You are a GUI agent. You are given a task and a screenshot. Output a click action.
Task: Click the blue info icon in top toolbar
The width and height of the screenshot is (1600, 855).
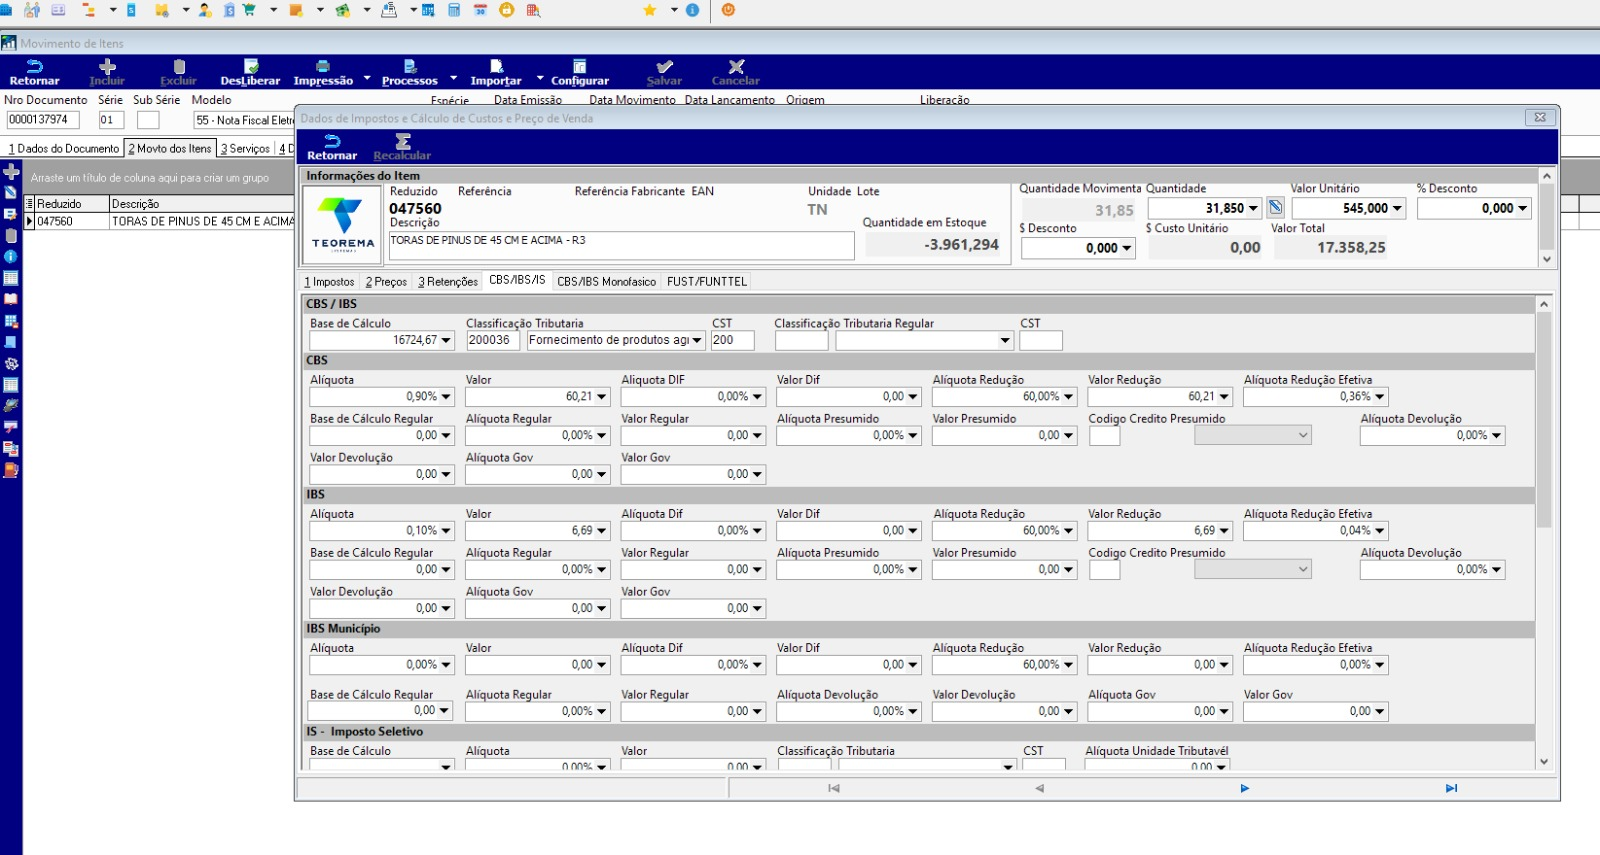click(693, 10)
